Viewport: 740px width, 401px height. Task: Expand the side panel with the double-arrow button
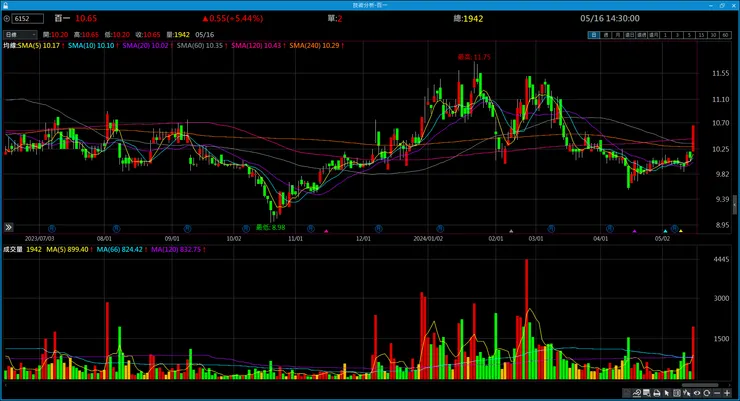coord(8,227)
